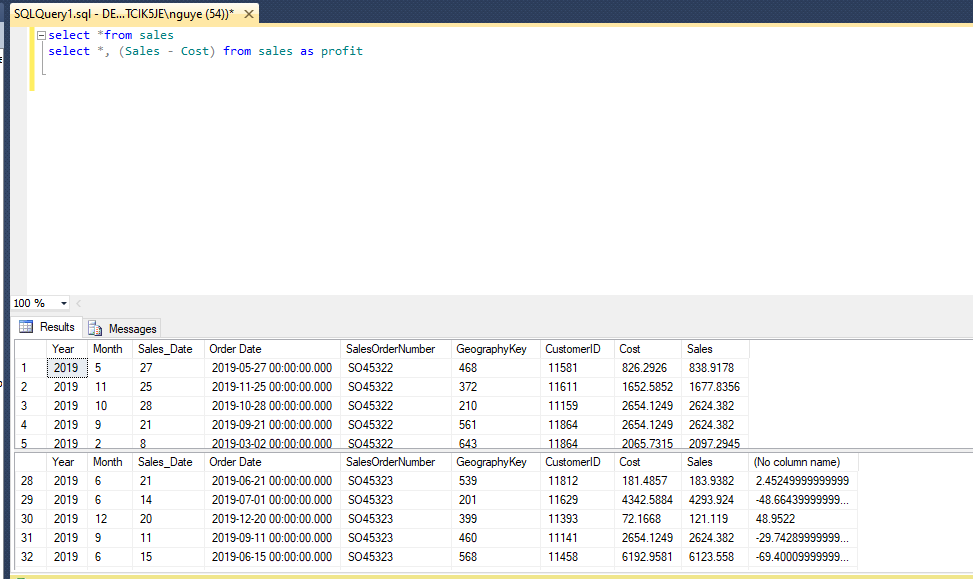Select row 28 header in second grid
This screenshot has width=973, height=579.
pos(30,481)
